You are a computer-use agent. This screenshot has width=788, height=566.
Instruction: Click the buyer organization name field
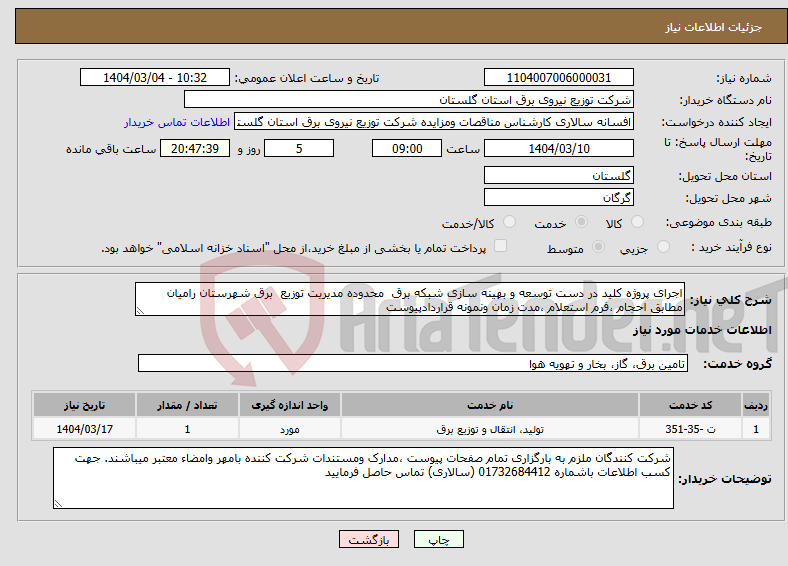click(409, 100)
